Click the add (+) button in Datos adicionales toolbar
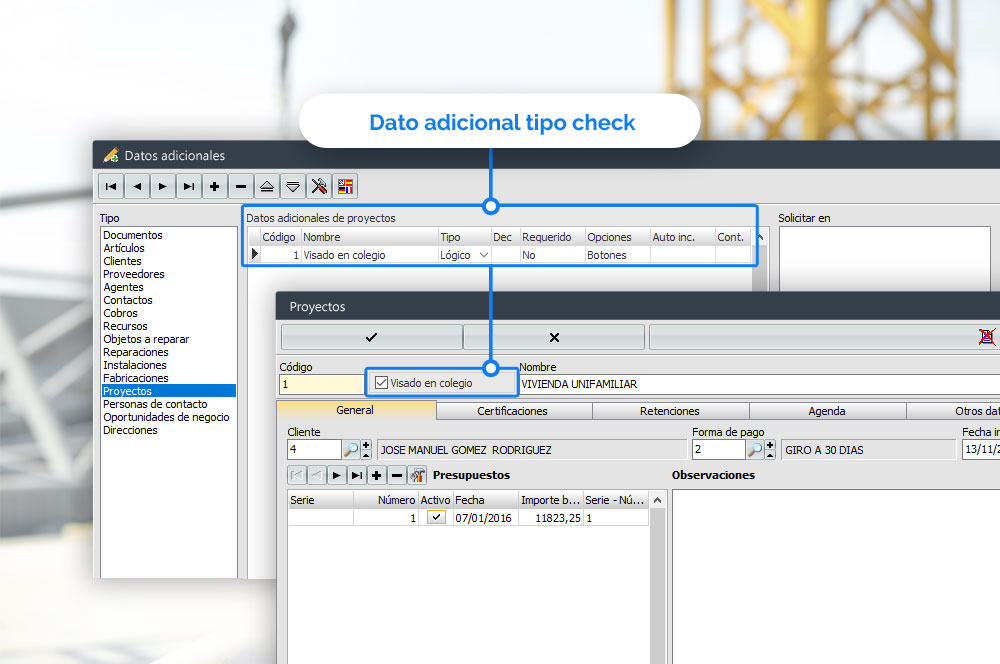The image size is (1000, 664). coord(215,186)
